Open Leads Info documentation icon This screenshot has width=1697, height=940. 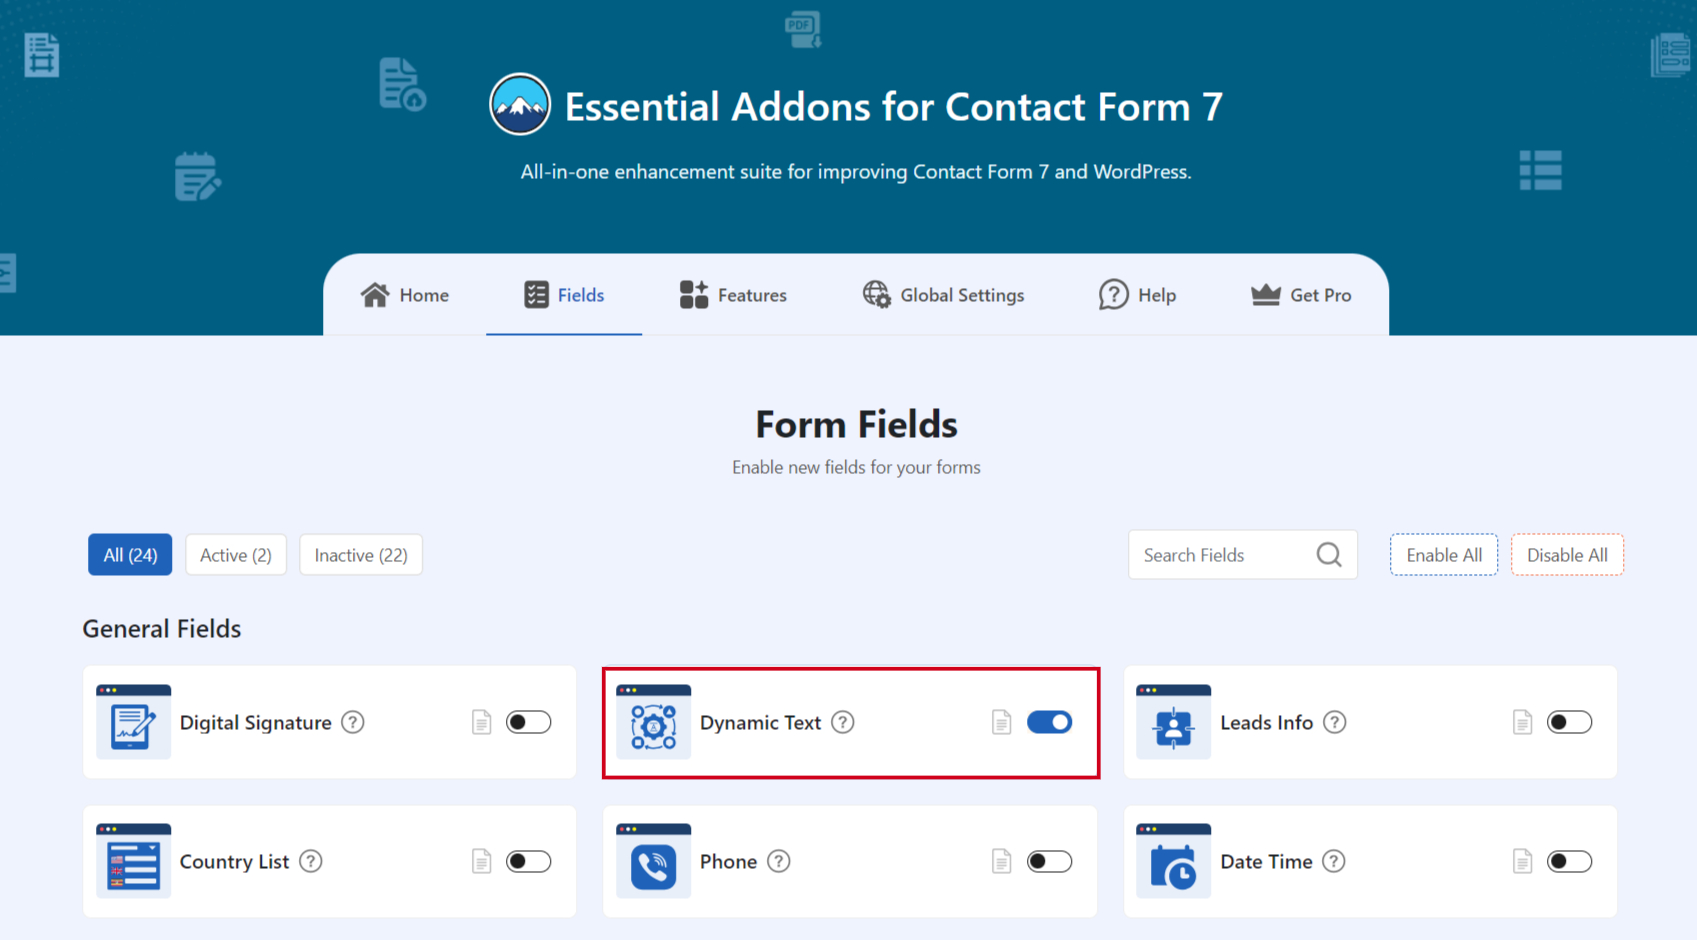click(x=1522, y=722)
